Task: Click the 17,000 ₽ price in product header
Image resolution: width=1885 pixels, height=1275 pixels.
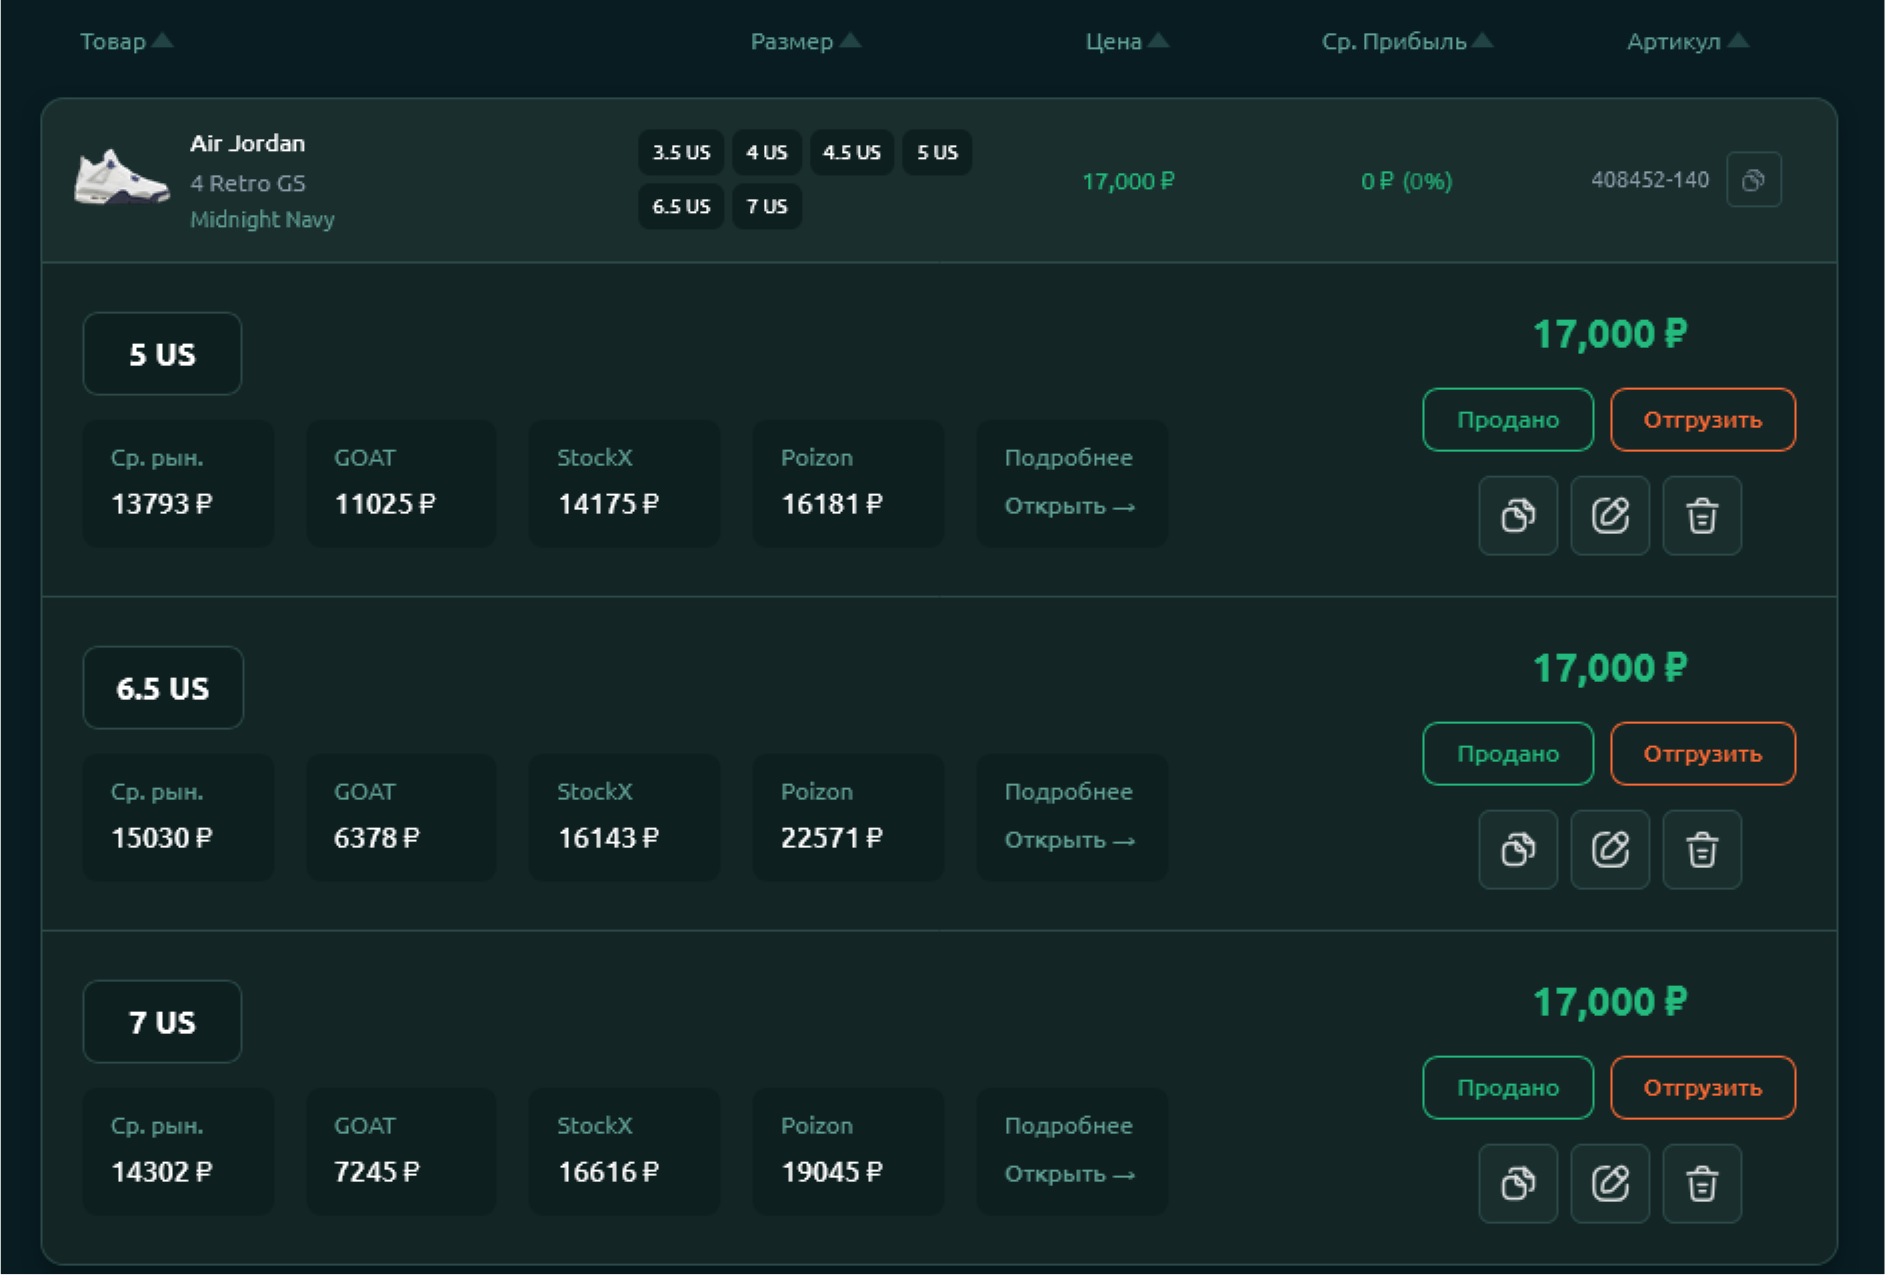Action: pos(1128,181)
